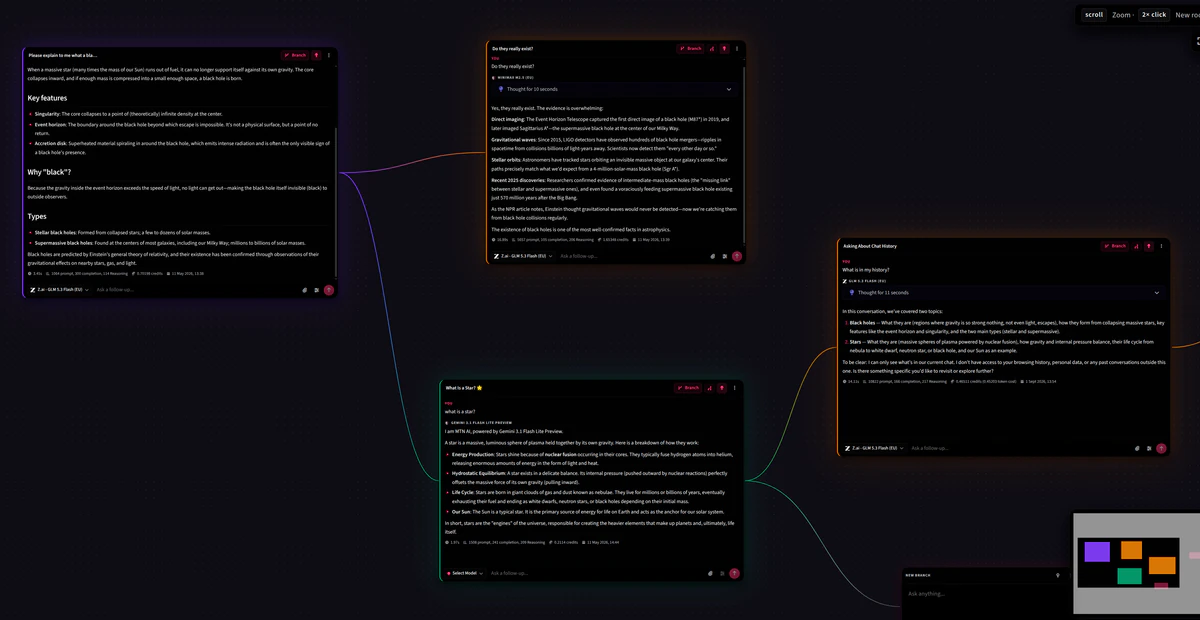Expand 'Thought for 11 seconds' reasoning

click(x=1003, y=293)
